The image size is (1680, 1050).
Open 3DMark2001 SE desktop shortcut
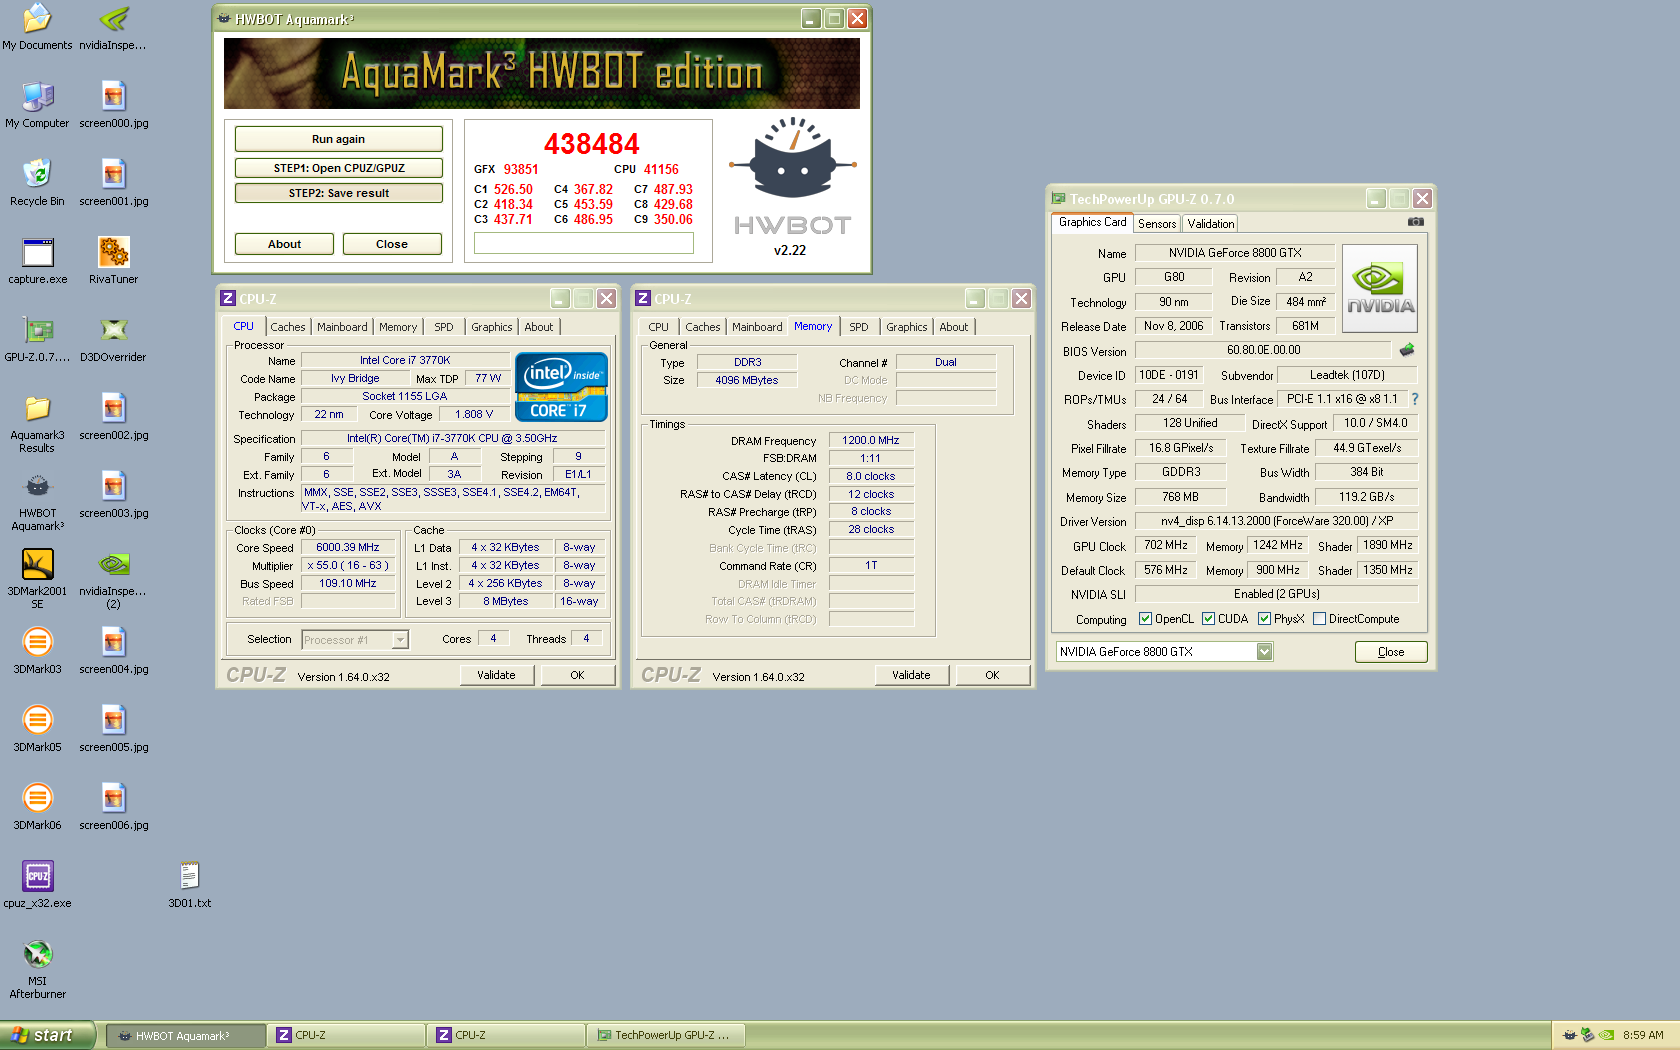click(37, 580)
